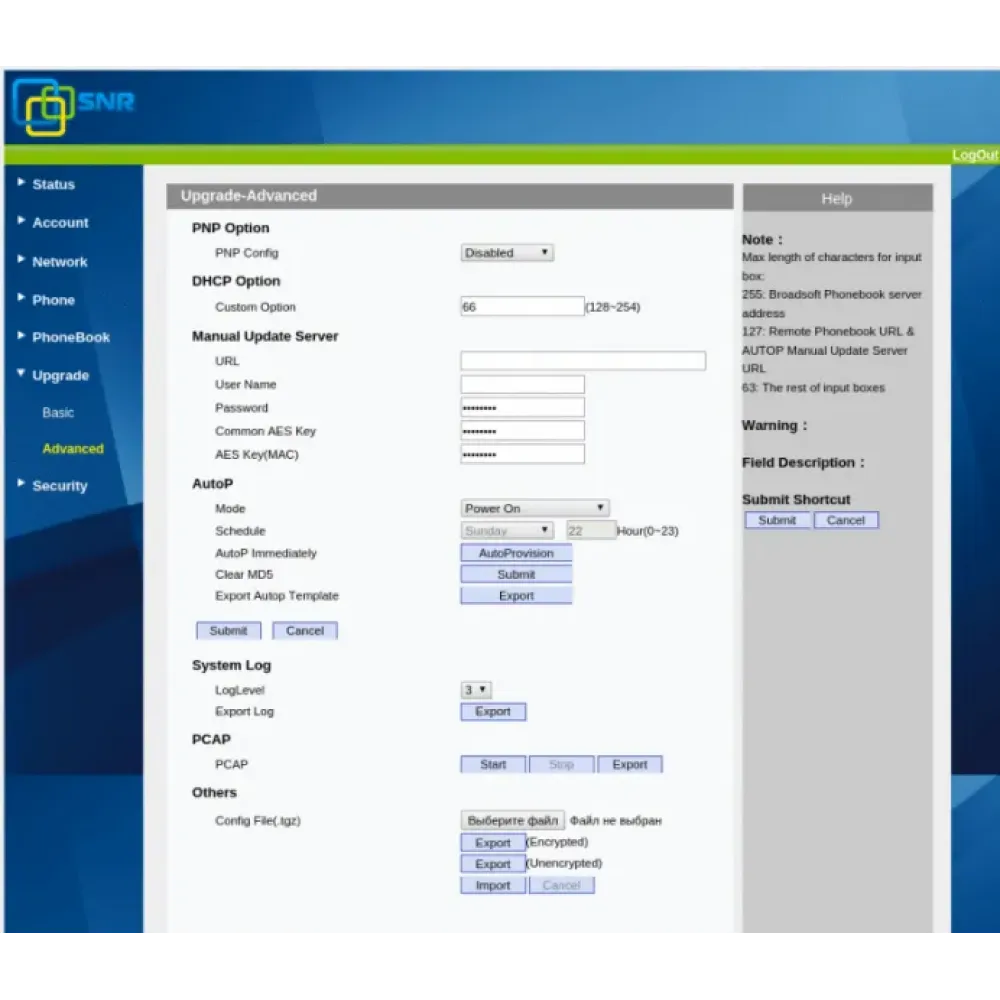Export the system log
This screenshot has width=1000, height=1000.
[x=493, y=712]
